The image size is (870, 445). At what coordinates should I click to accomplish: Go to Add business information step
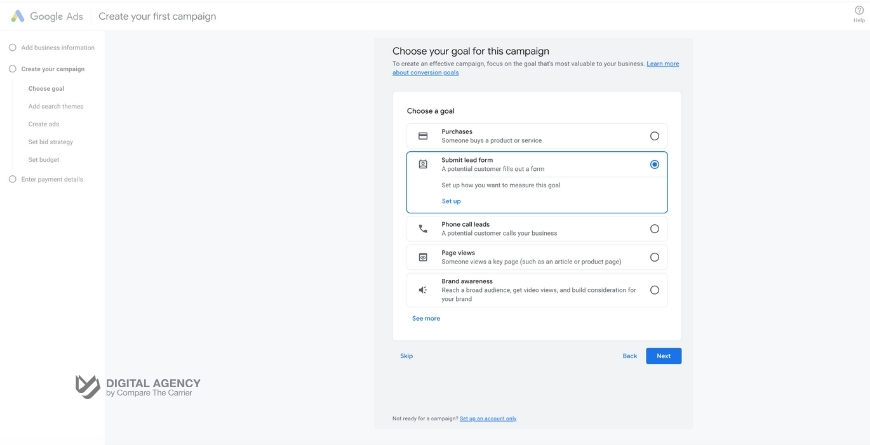click(x=57, y=48)
